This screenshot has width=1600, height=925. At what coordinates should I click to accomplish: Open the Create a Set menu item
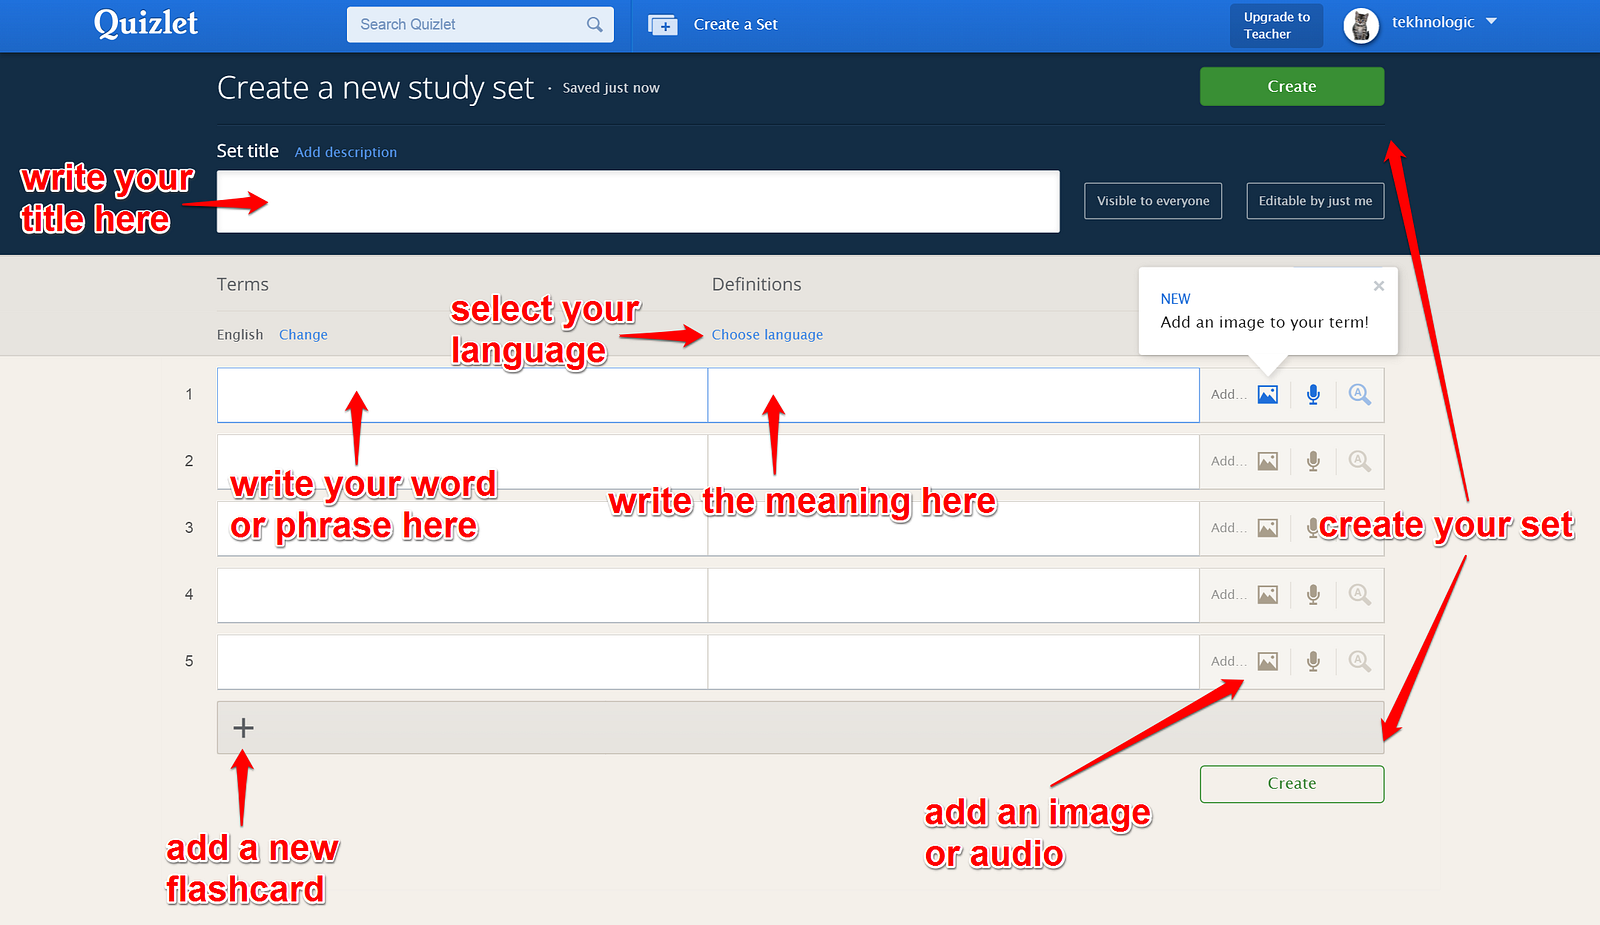point(735,25)
